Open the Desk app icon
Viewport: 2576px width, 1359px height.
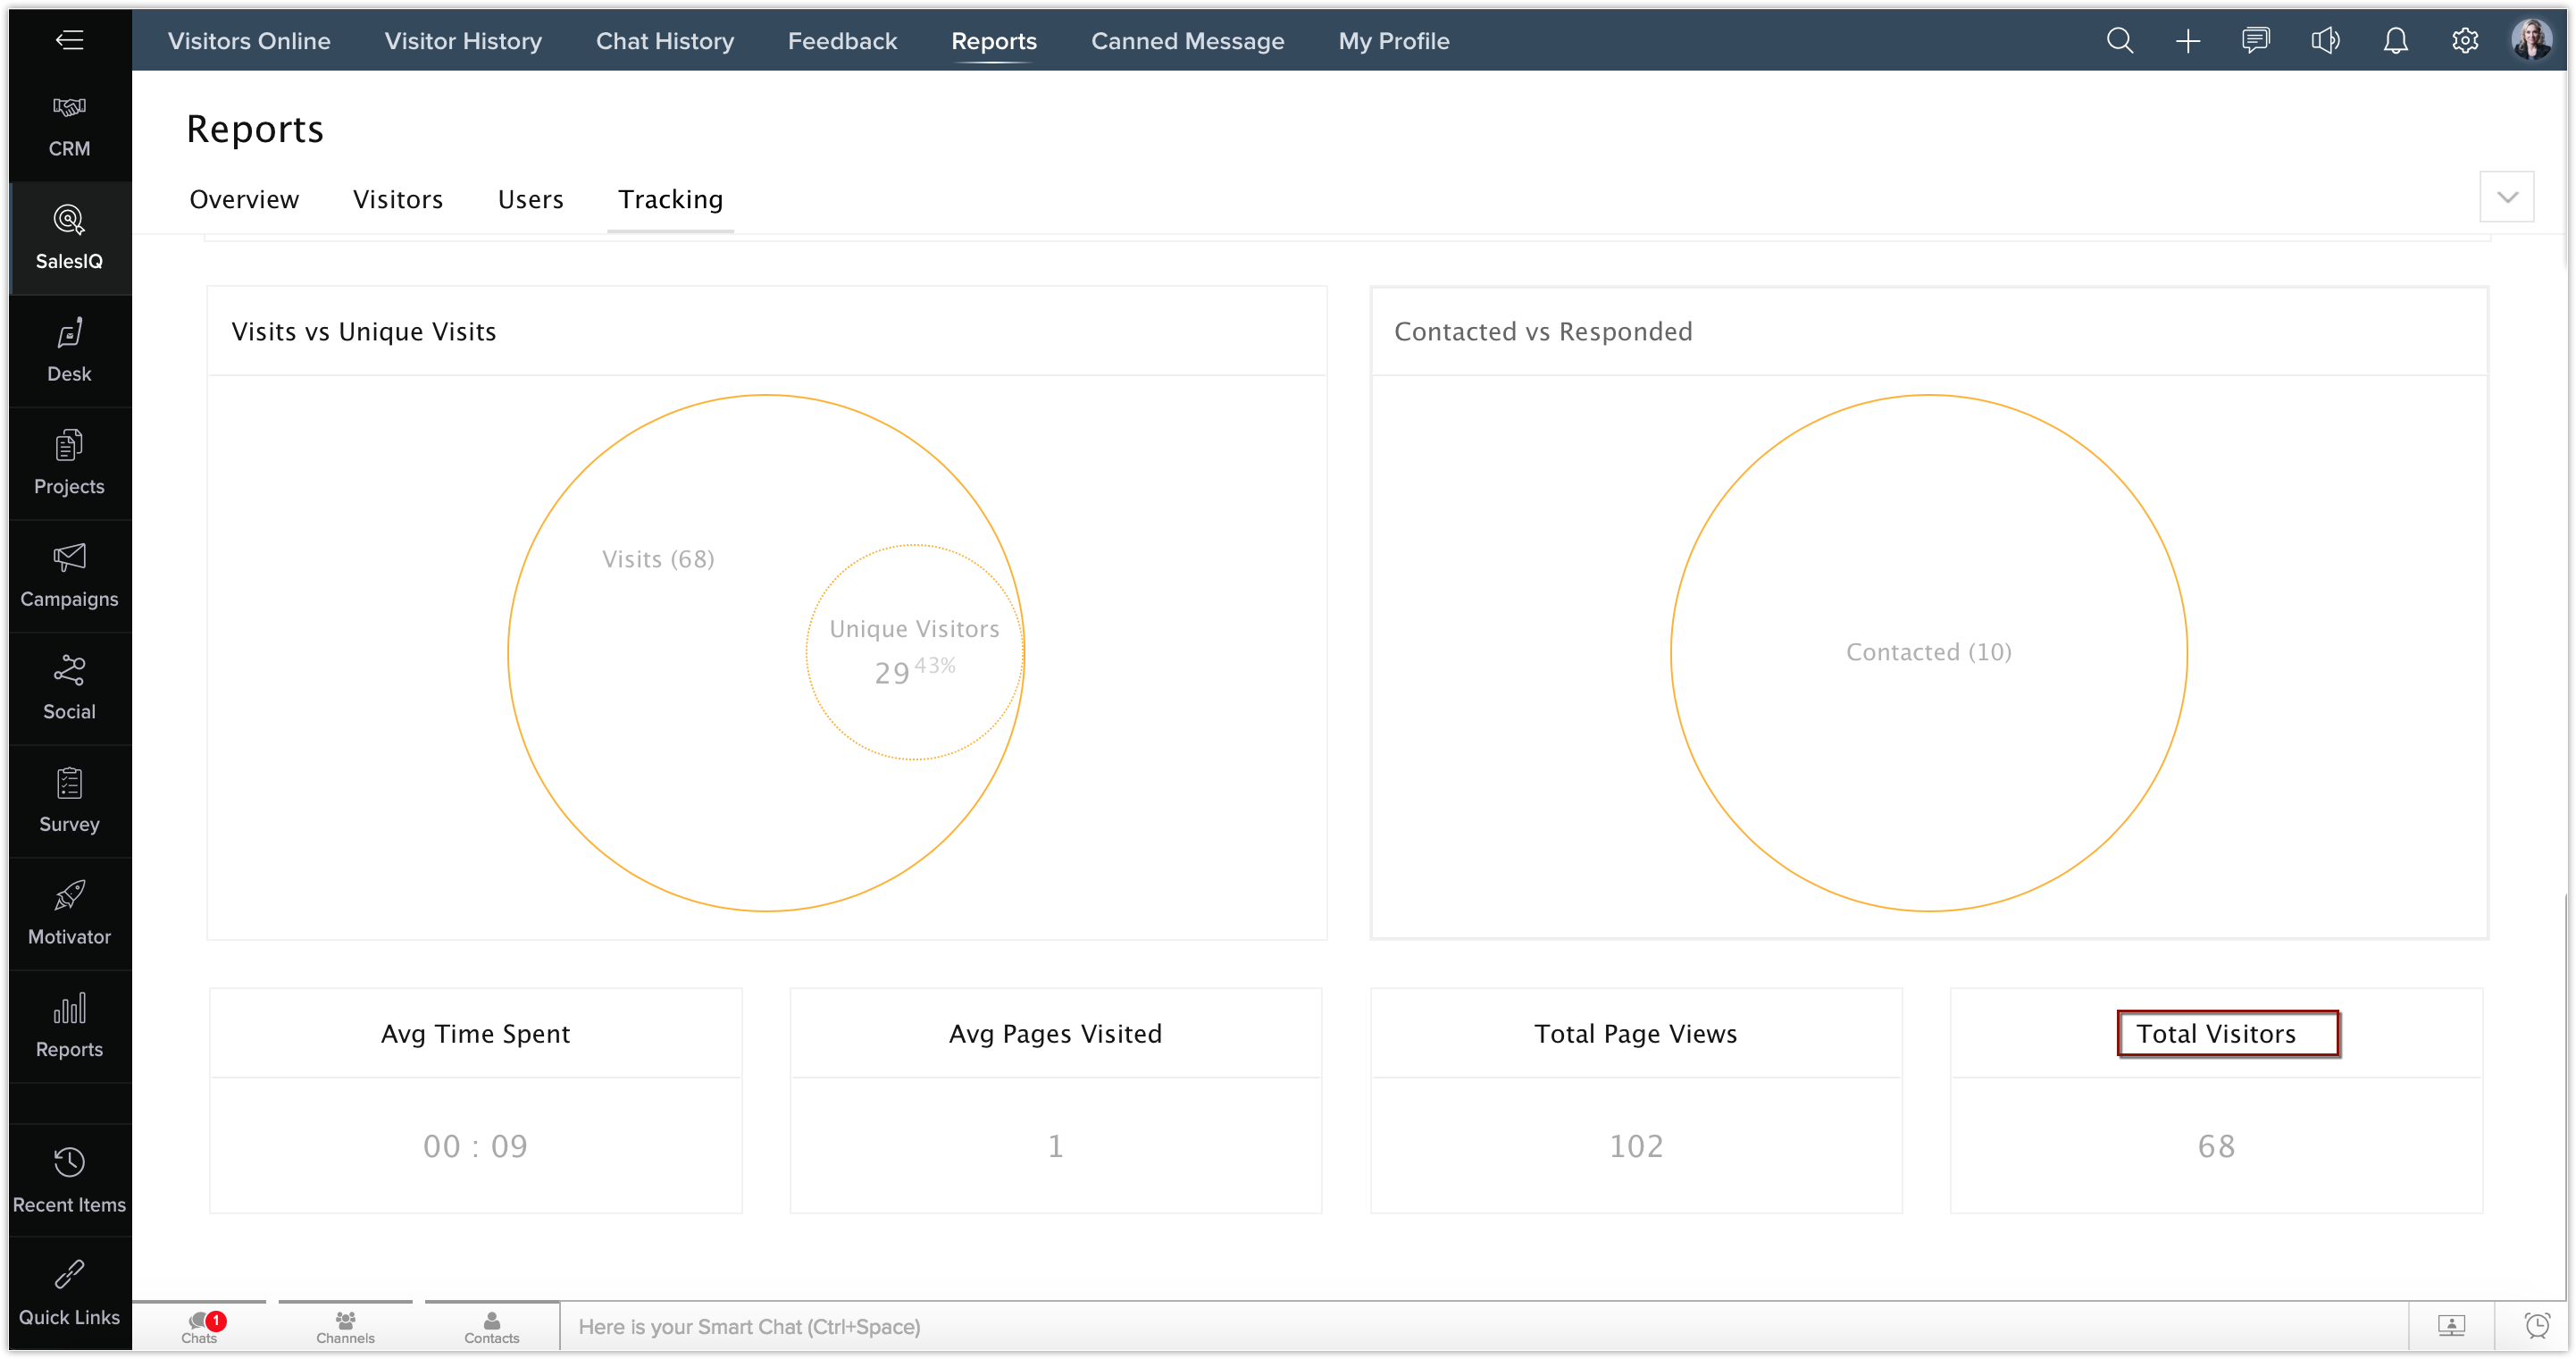click(69, 350)
